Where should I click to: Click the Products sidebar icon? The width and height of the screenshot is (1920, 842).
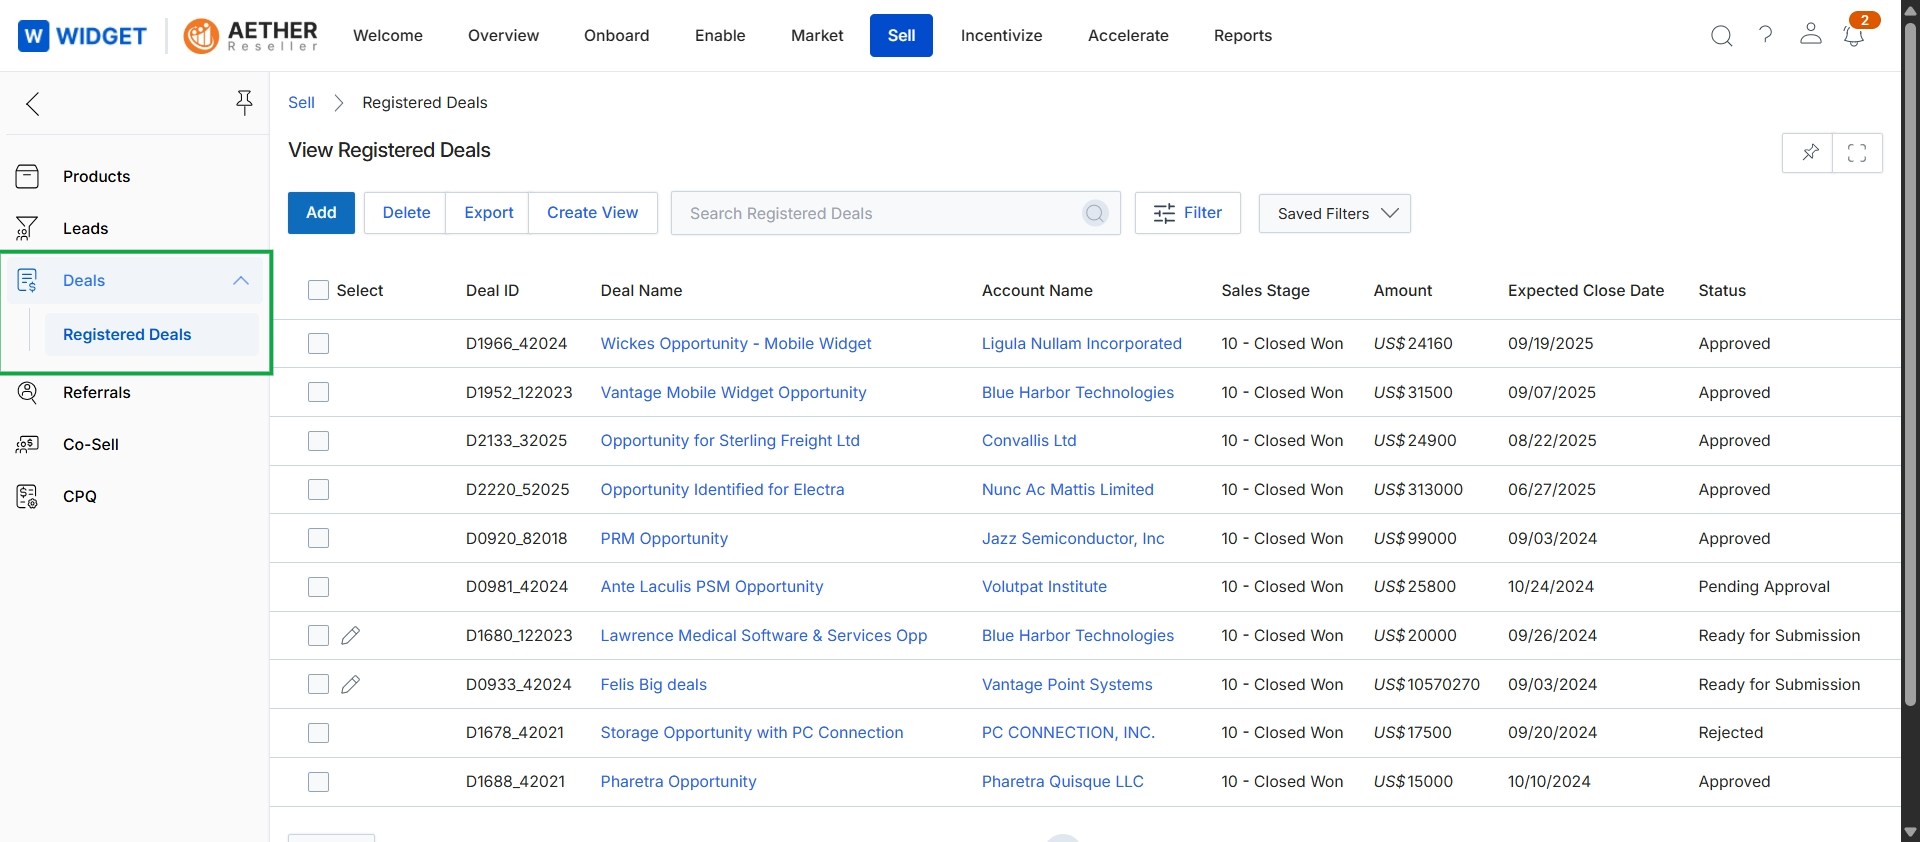[28, 177]
